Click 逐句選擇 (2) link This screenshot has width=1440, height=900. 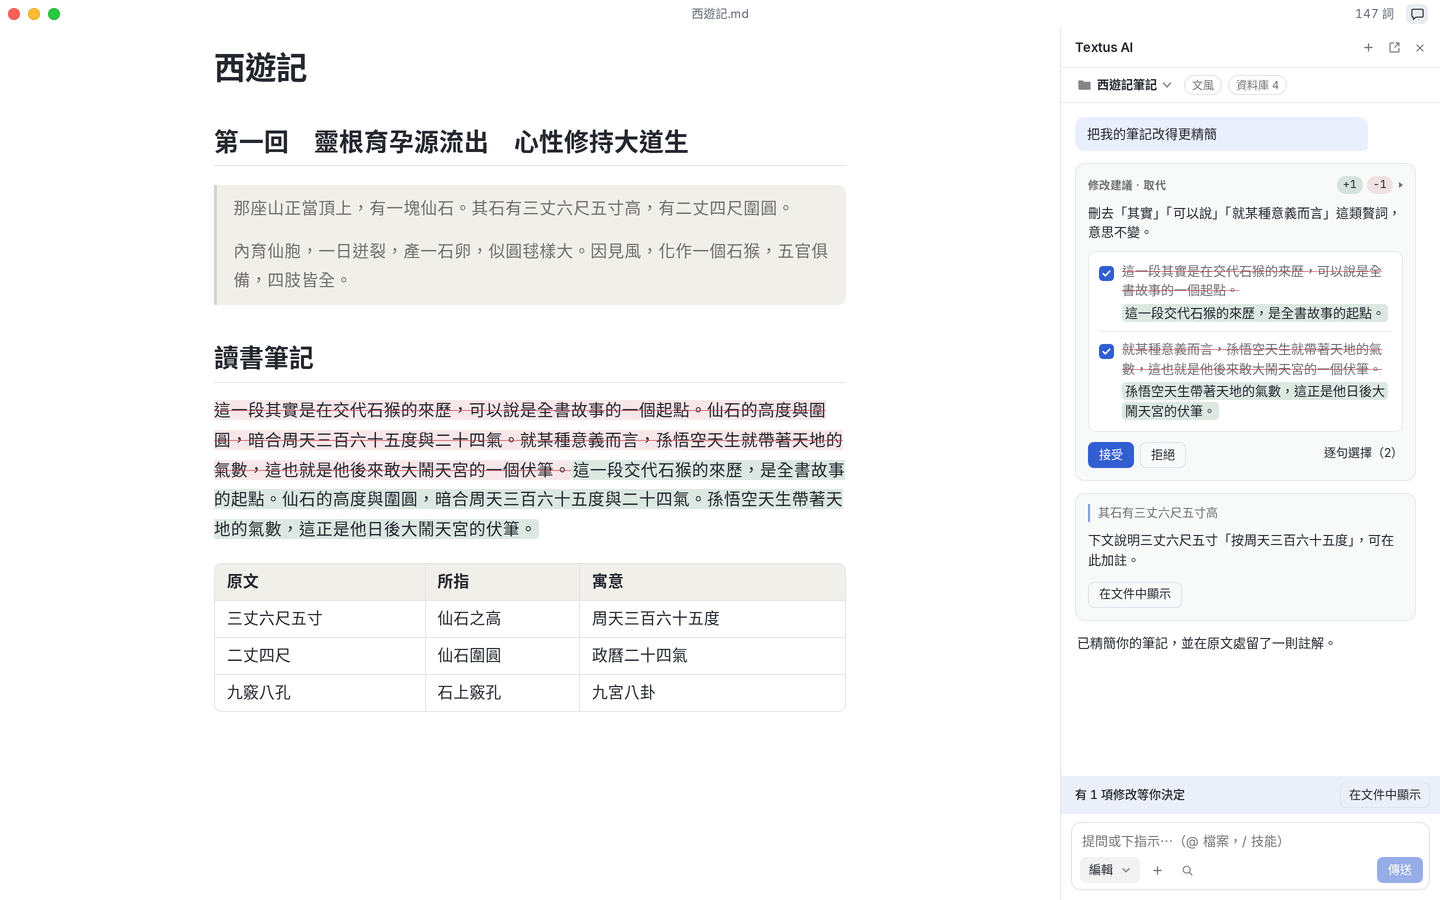(1359, 453)
